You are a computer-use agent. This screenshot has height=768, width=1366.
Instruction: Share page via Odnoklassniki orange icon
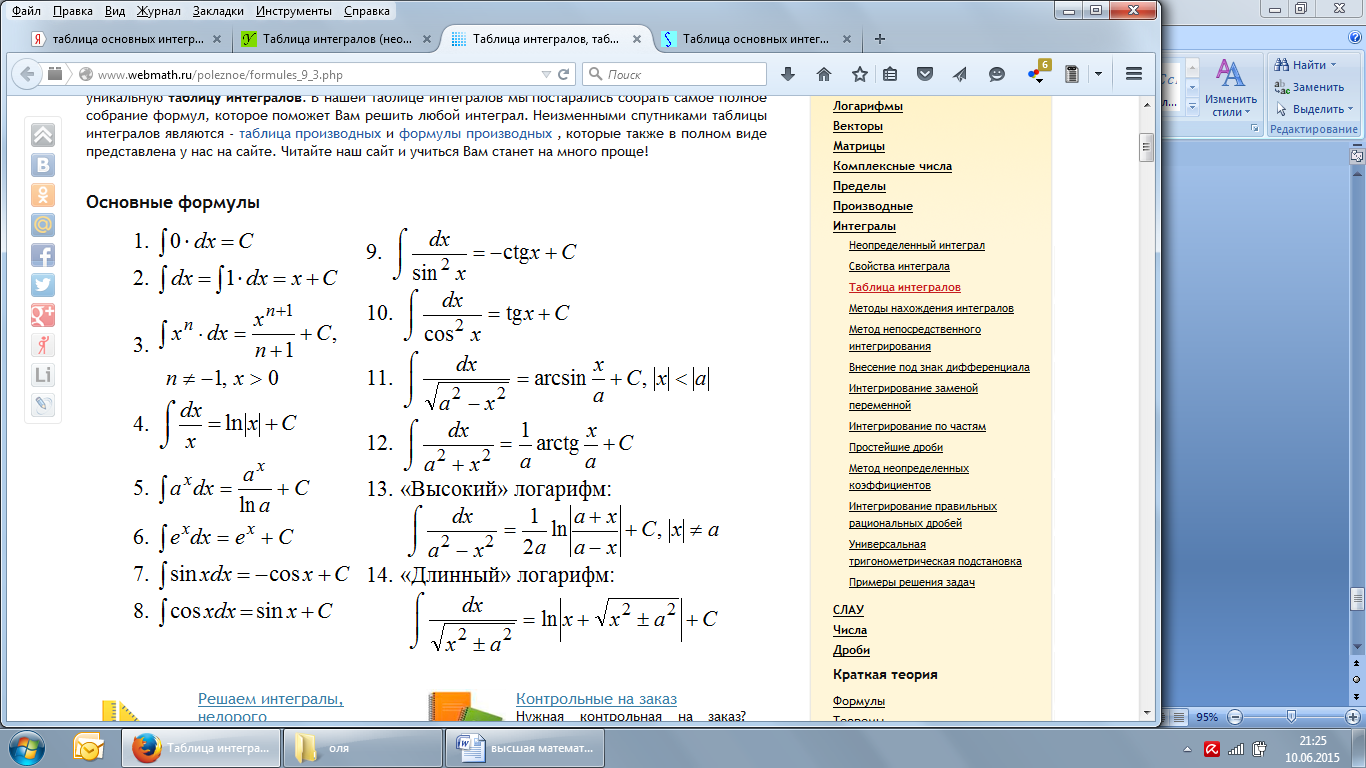tap(43, 195)
